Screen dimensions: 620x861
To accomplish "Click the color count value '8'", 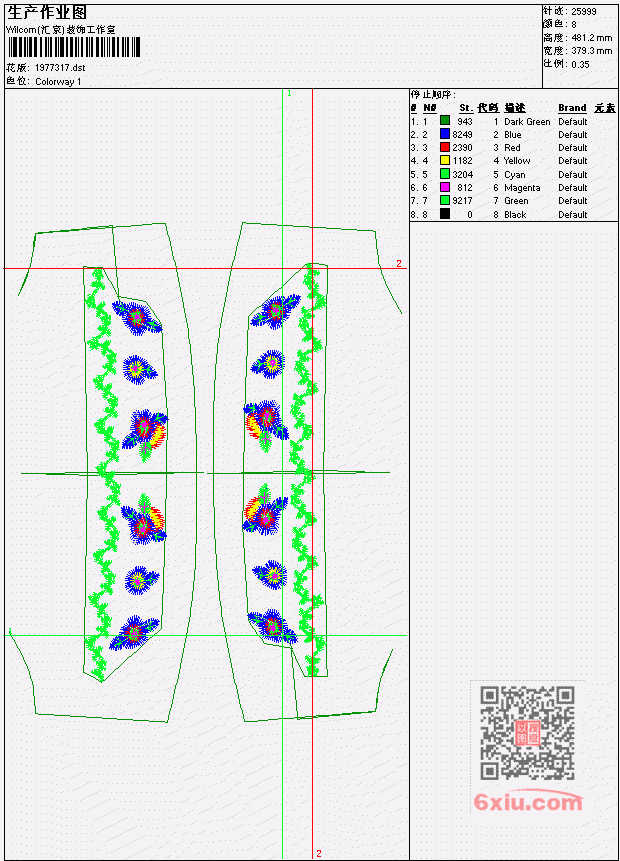I will pyautogui.click(x=574, y=25).
